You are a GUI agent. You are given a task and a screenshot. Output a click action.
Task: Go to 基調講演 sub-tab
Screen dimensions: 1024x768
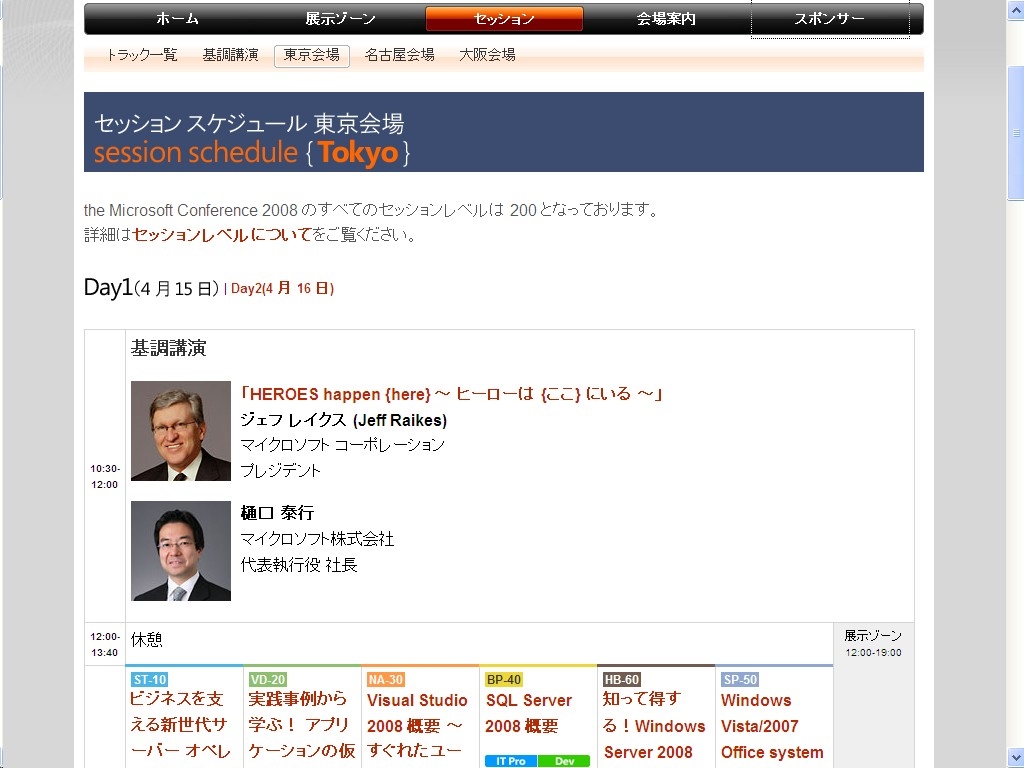pos(231,55)
